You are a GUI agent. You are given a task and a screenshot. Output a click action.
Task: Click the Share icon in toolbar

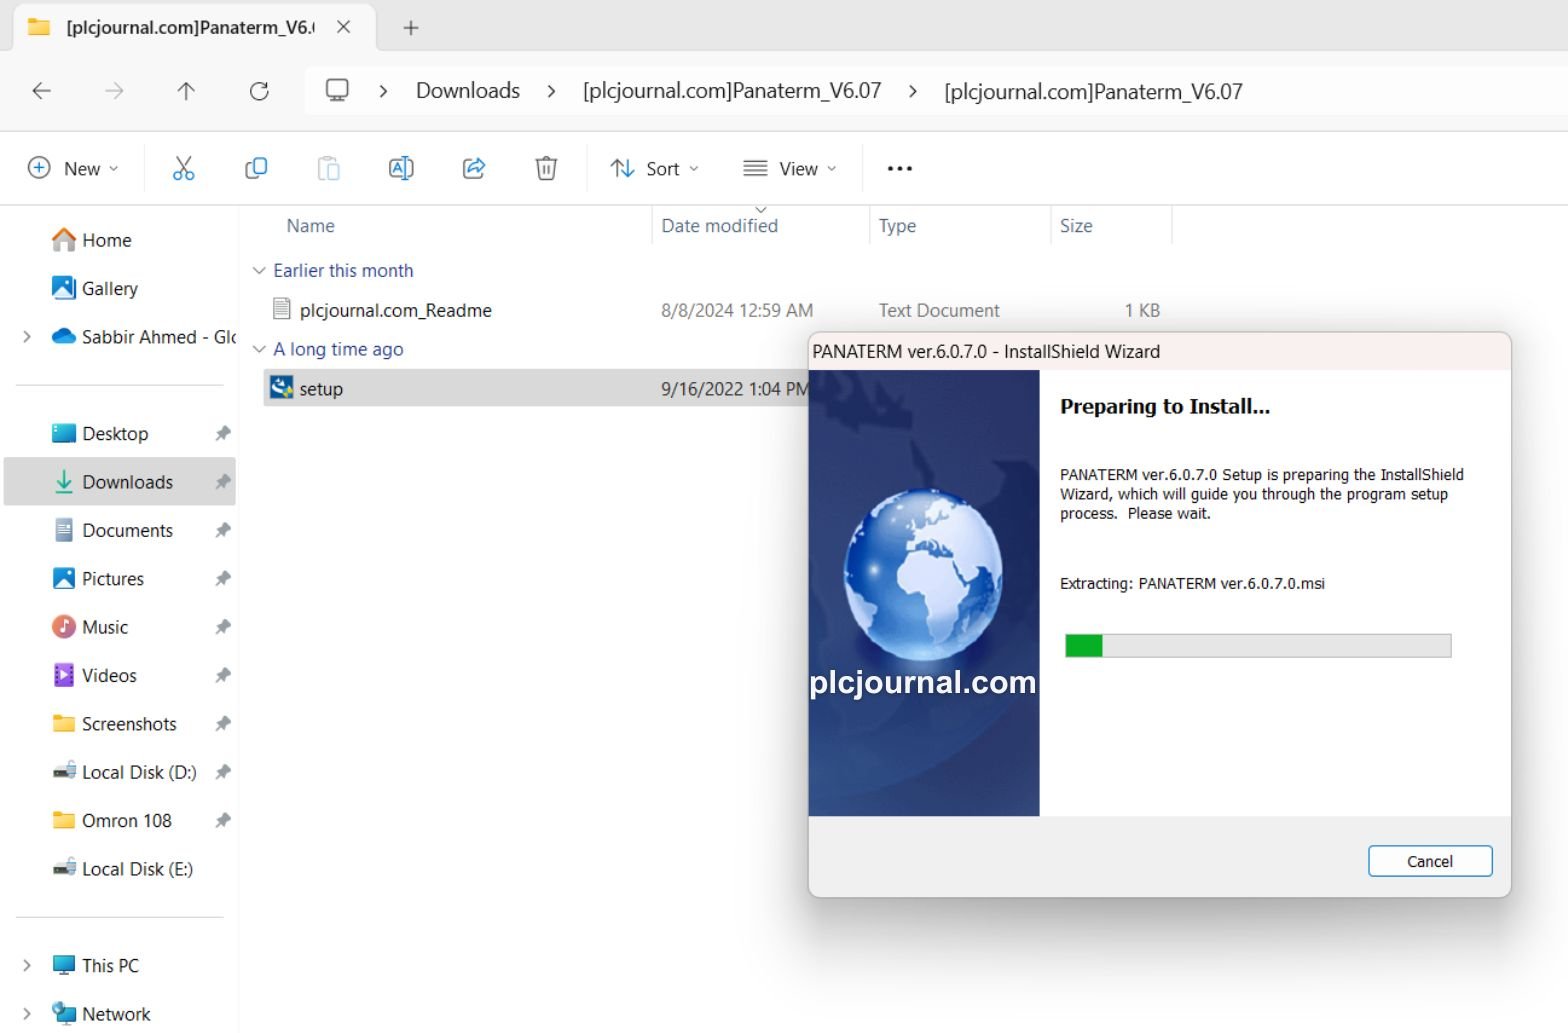click(x=474, y=168)
